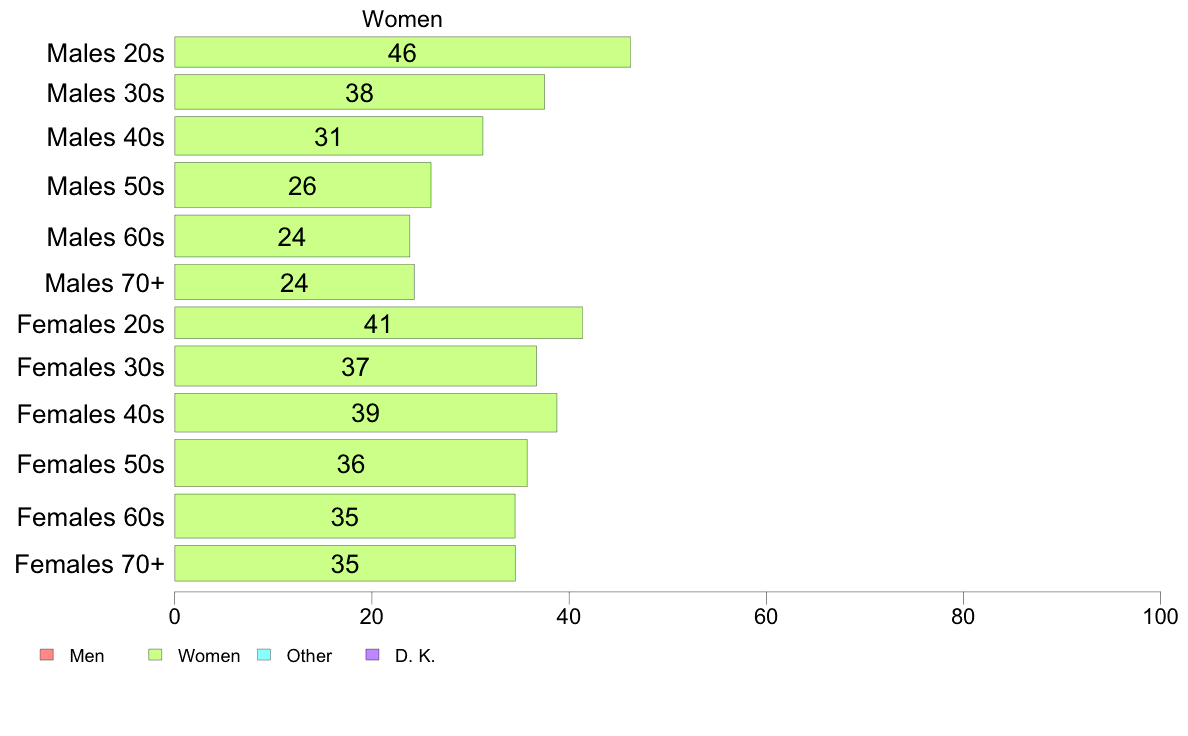Click the Females 40s row label
Viewport: 1188px width, 736px height.
(x=91, y=414)
